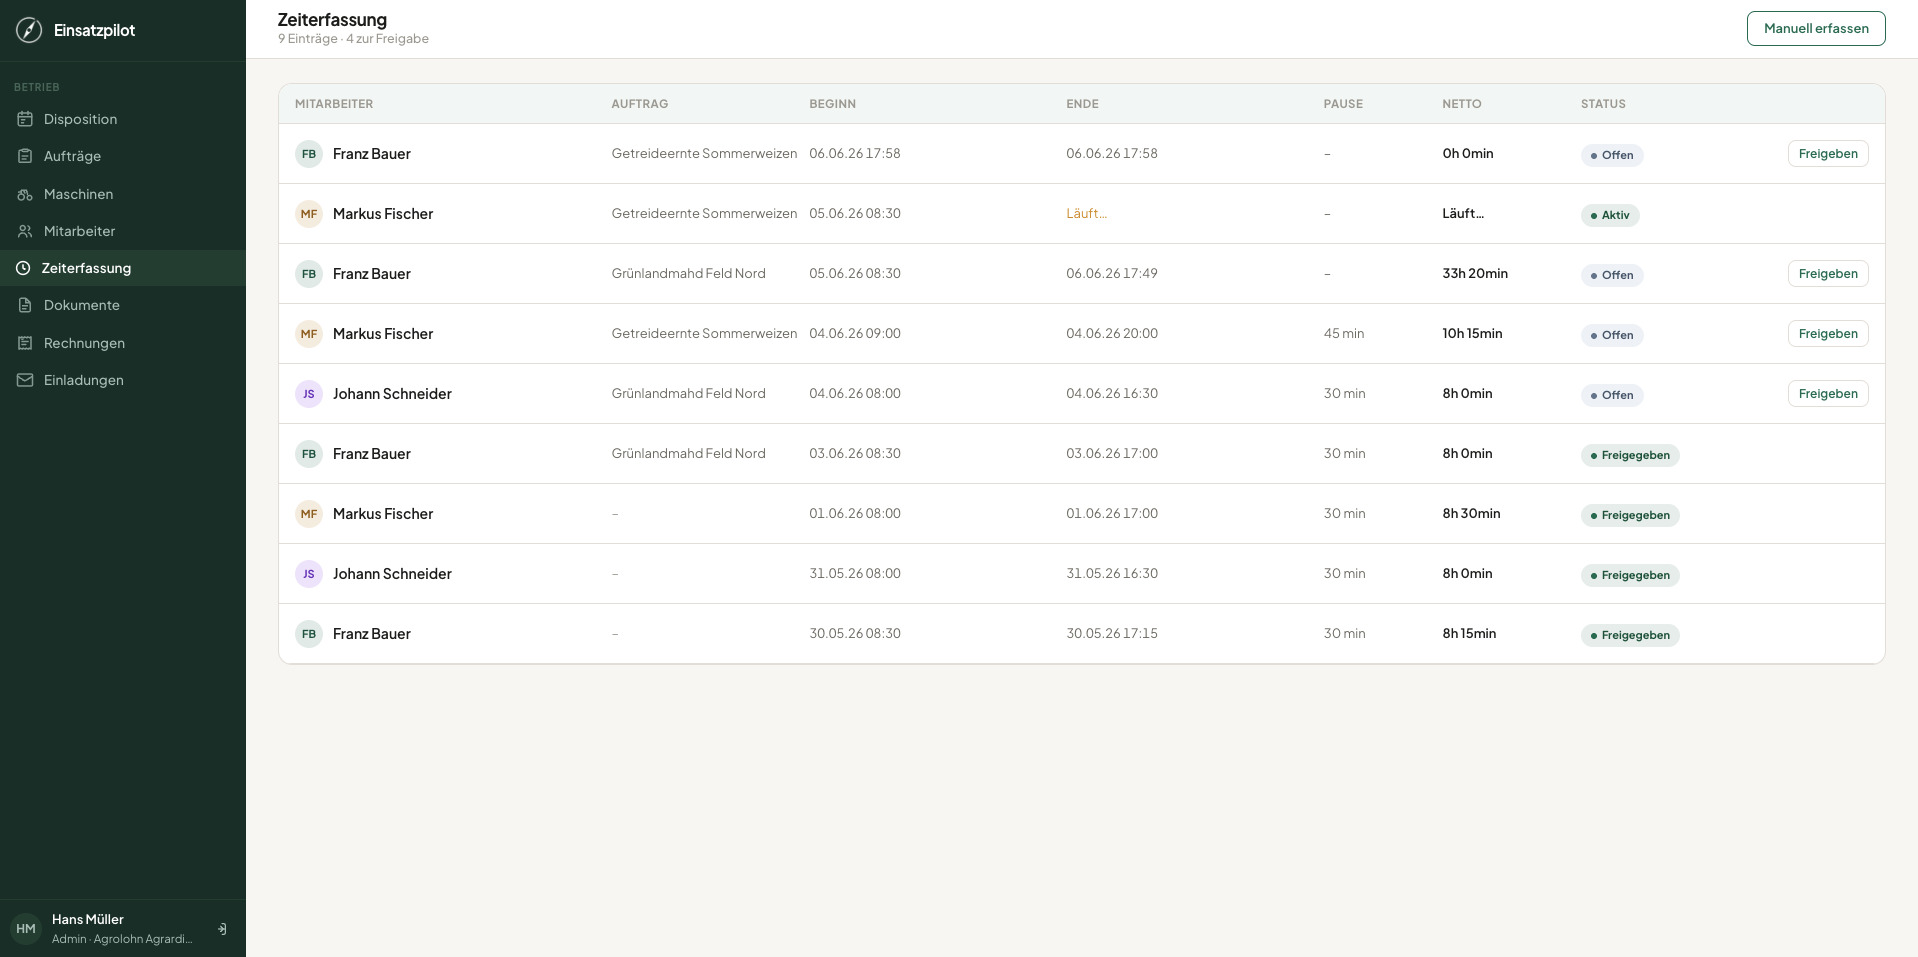The image size is (1918, 957).
Task: Click the Aktiv status badge
Action: tap(1610, 215)
